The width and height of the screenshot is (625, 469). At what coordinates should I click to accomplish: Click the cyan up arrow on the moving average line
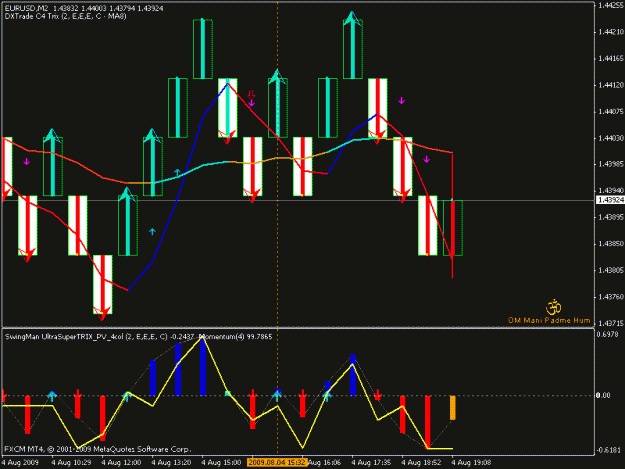(x=177, y=173)
